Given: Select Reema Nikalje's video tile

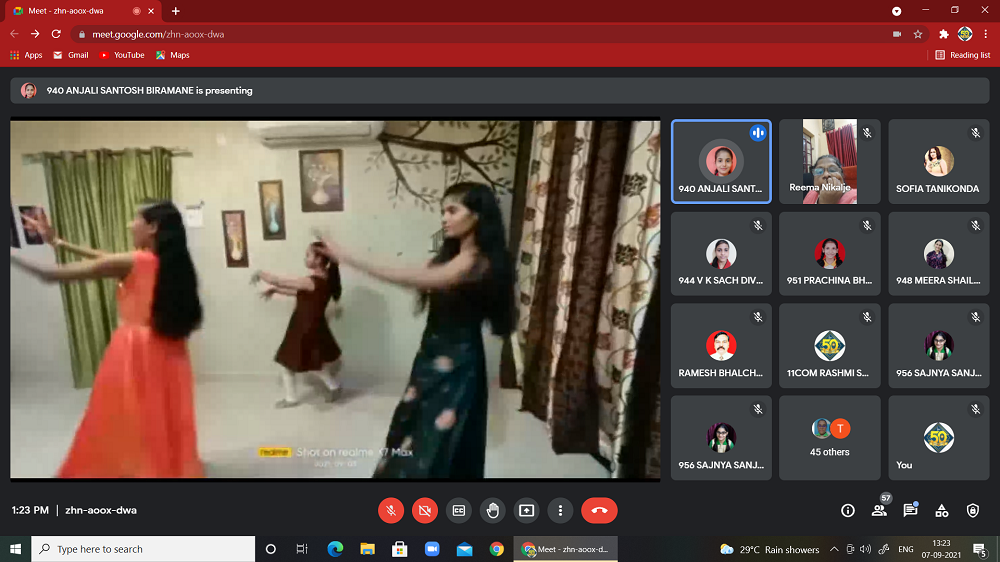Looking at the screenshot, I should [x=829, y=161].
